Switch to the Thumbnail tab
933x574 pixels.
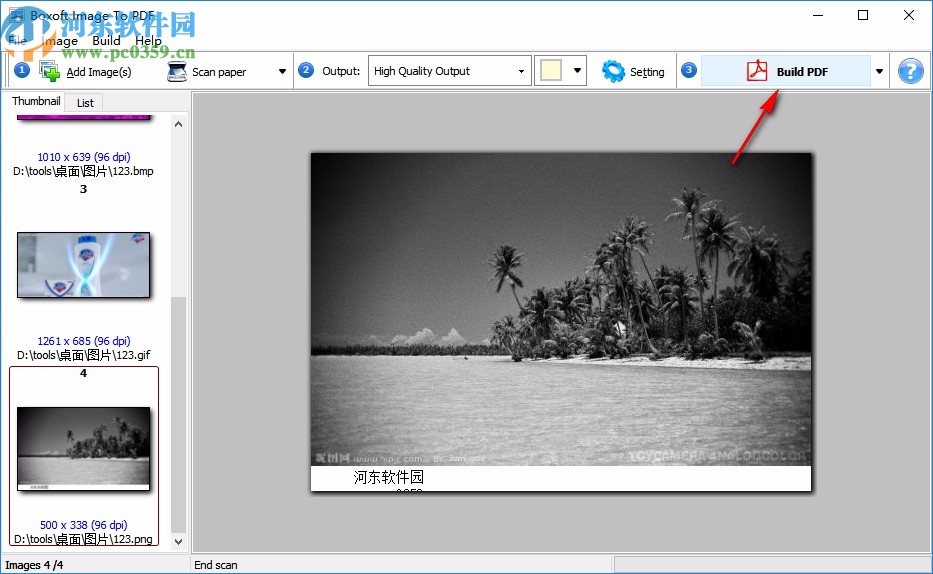coord(36,101)
